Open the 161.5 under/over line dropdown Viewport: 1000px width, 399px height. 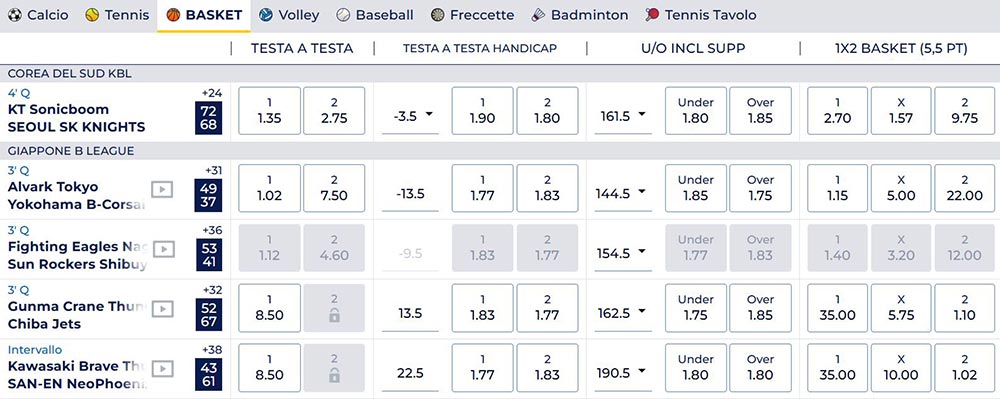coord(623,115)
